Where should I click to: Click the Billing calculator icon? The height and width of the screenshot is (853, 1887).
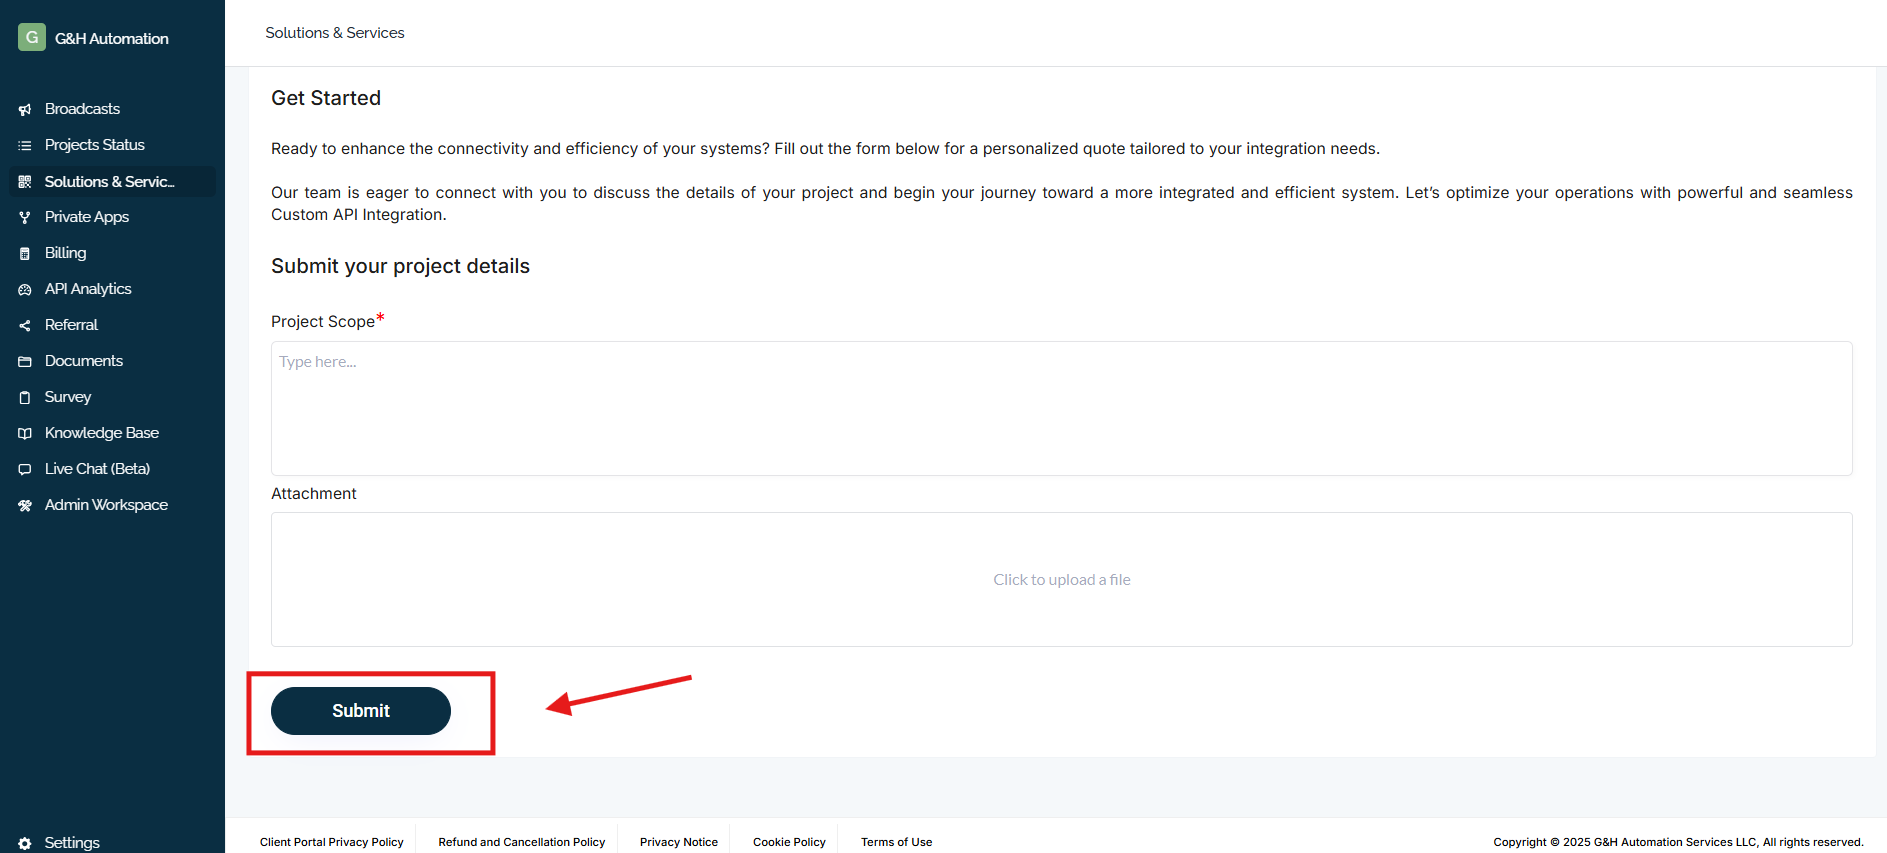pyautogui.click(x=25, y=254)
